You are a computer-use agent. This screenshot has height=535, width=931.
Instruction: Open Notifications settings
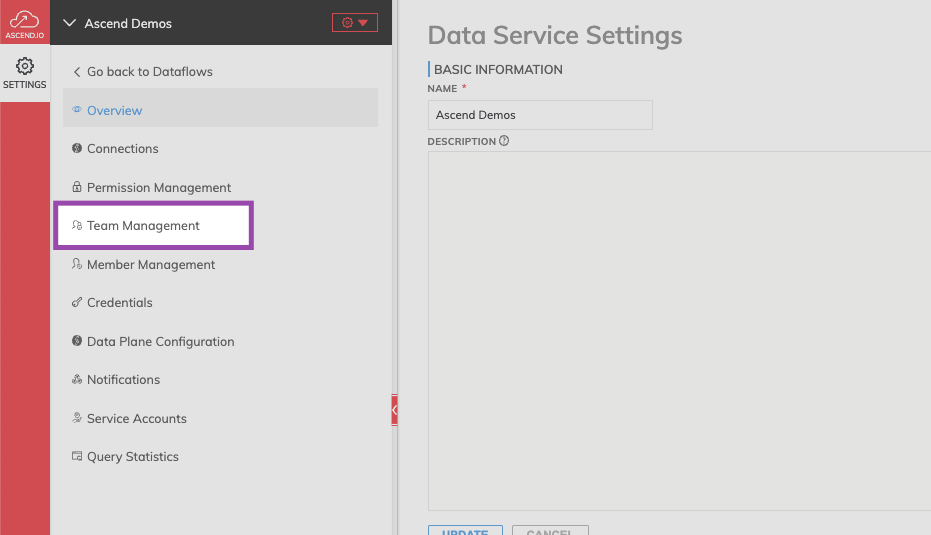coord(123,379)
